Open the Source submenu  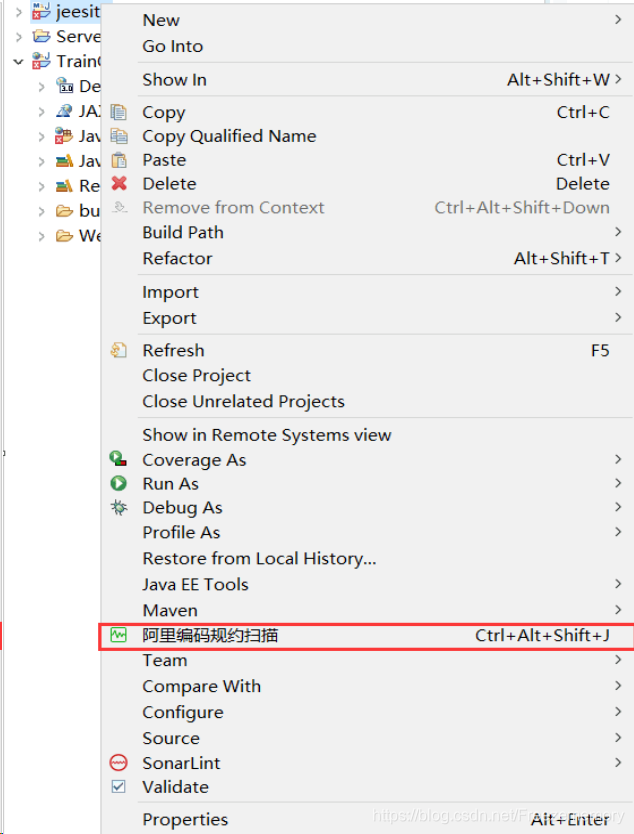click(367, 738)
